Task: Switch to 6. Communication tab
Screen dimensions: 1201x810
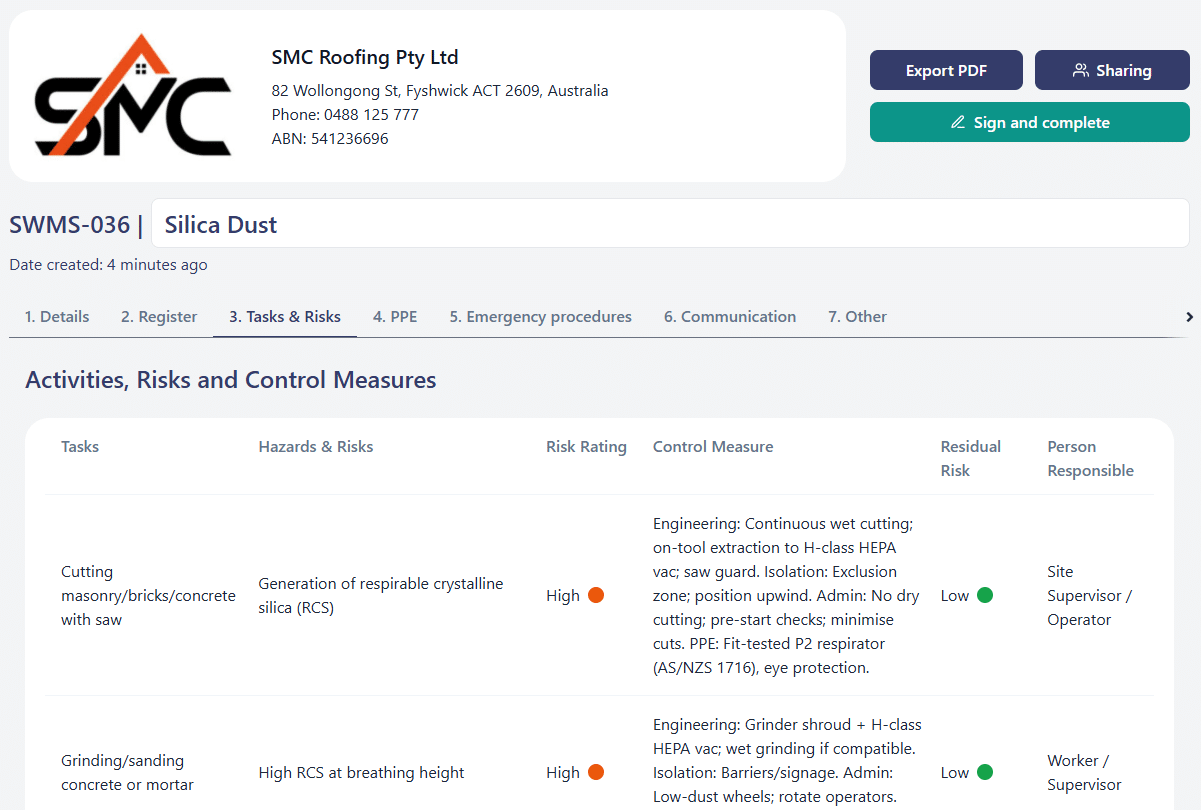Action: pos(730,317)
